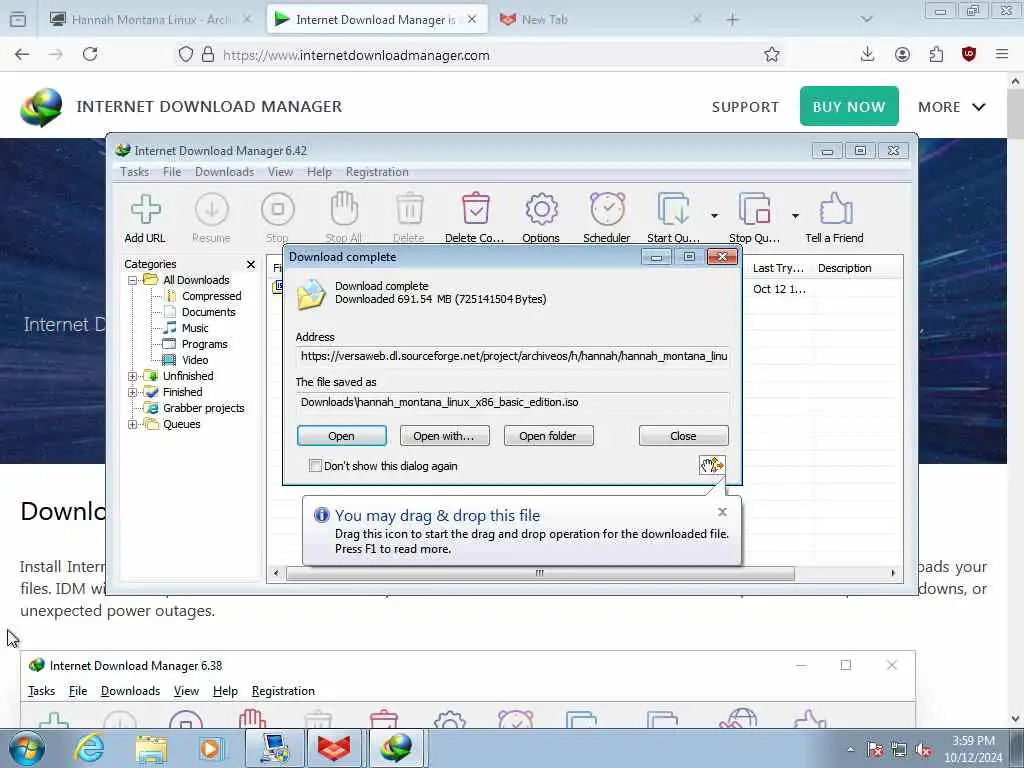
Task: Expand the Queues category node
Action: (133, 424)
